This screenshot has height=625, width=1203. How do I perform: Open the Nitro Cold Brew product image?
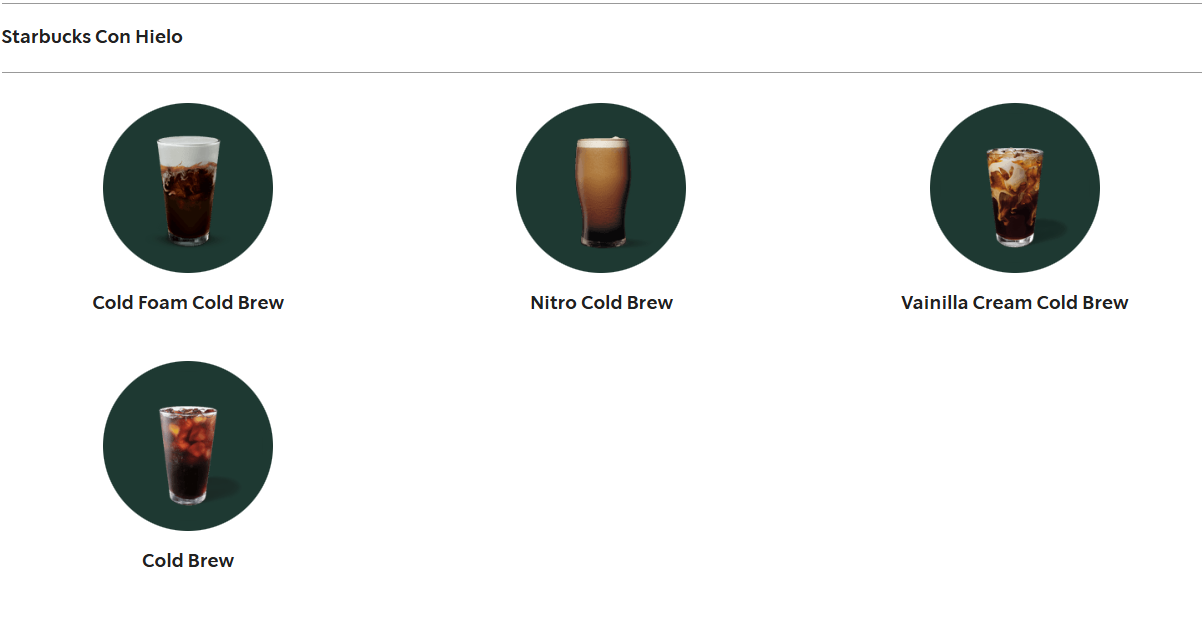click(x=601, y=188)
